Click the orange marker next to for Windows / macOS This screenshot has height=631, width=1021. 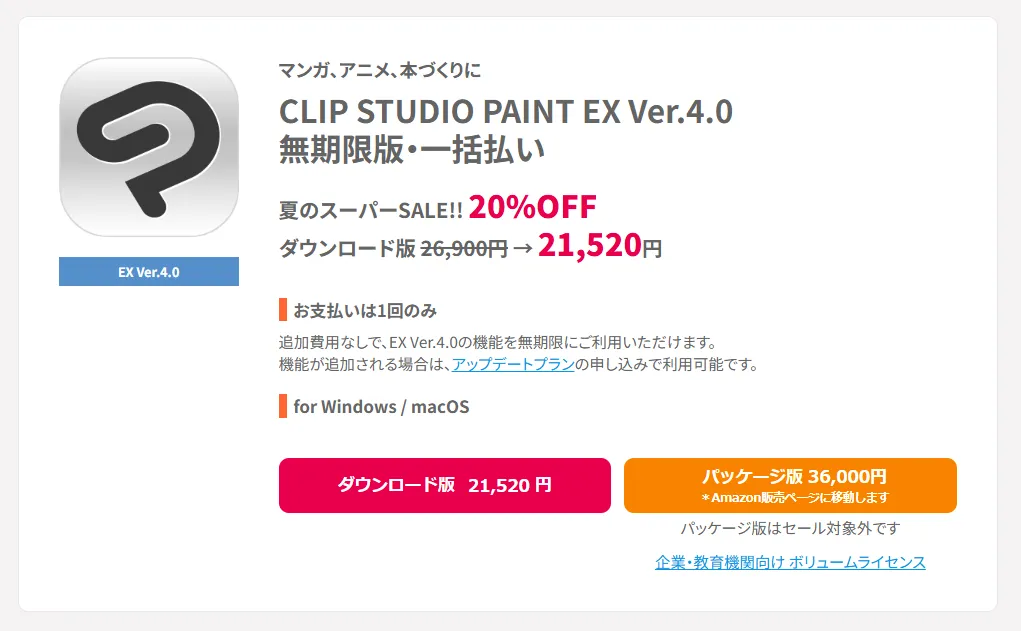(283, 407)
